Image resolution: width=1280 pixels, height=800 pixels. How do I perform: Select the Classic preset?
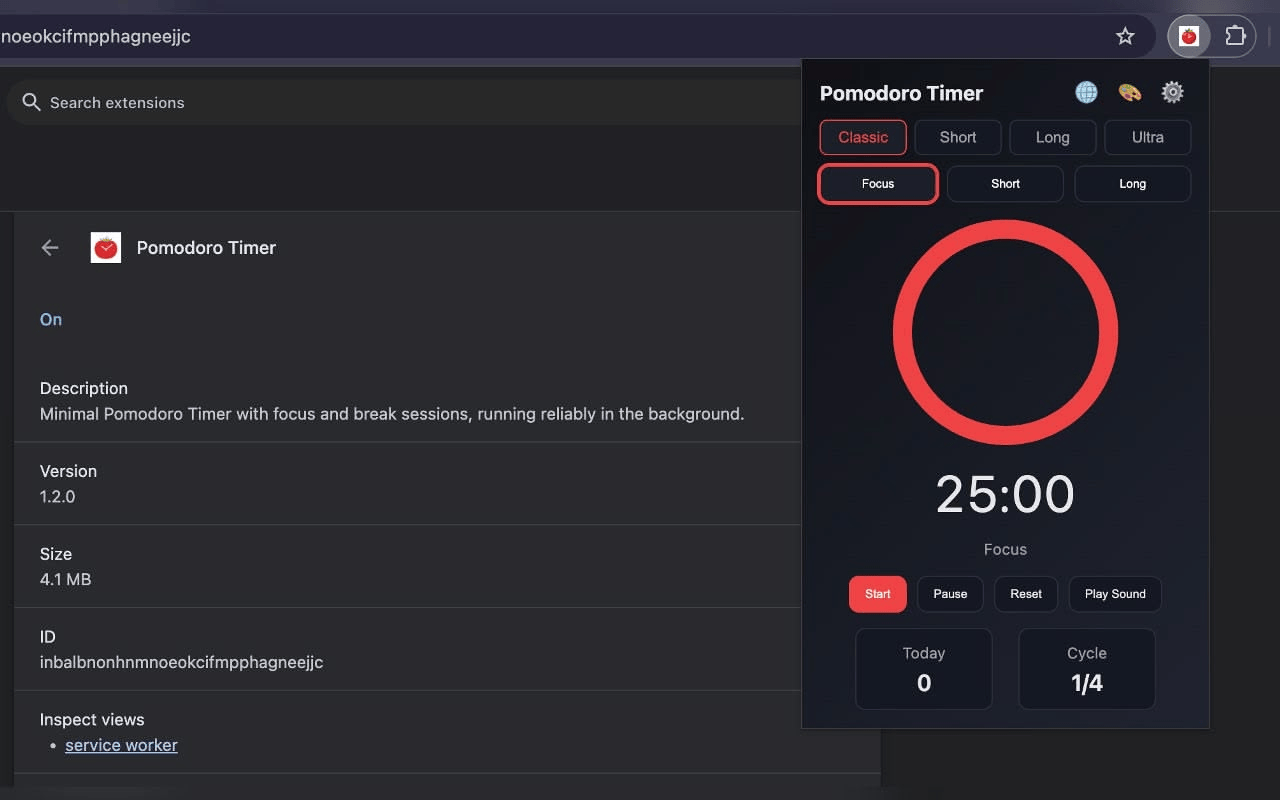863,137
